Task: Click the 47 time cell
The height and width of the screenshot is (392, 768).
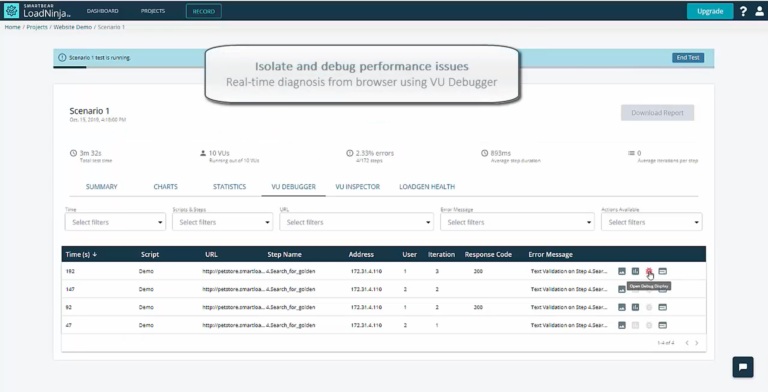Action: (x=69, y=325)
